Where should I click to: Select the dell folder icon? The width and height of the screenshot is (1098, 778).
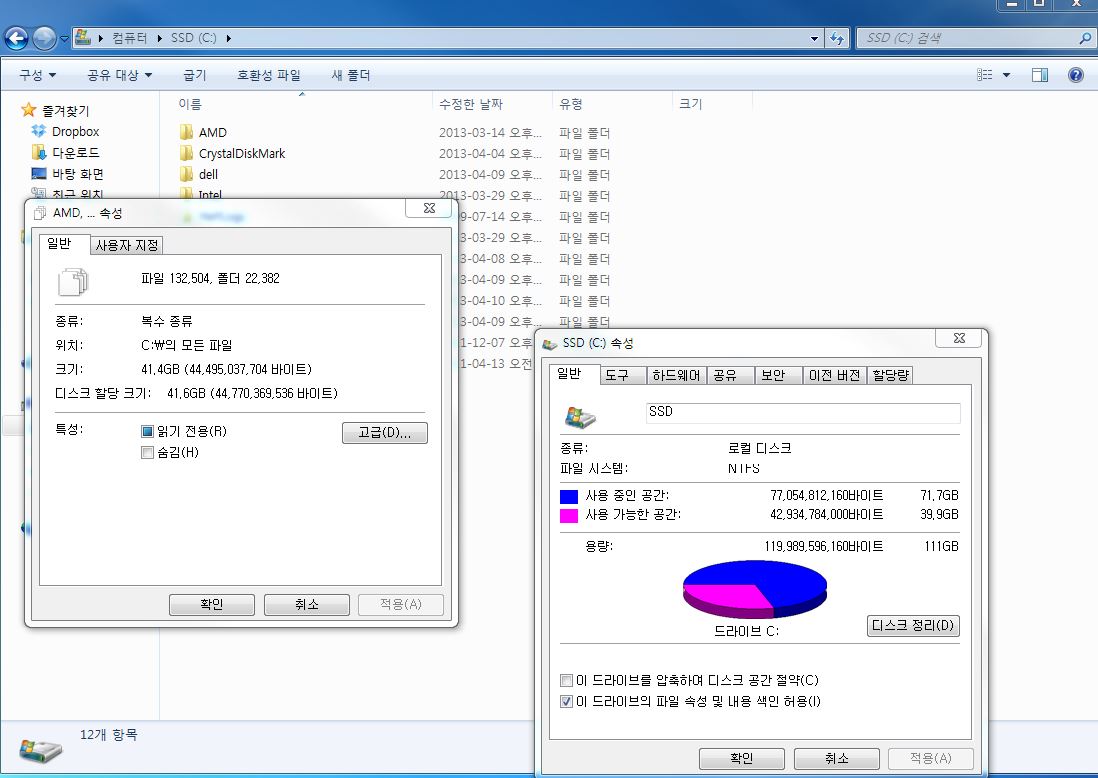coord(186,174)
